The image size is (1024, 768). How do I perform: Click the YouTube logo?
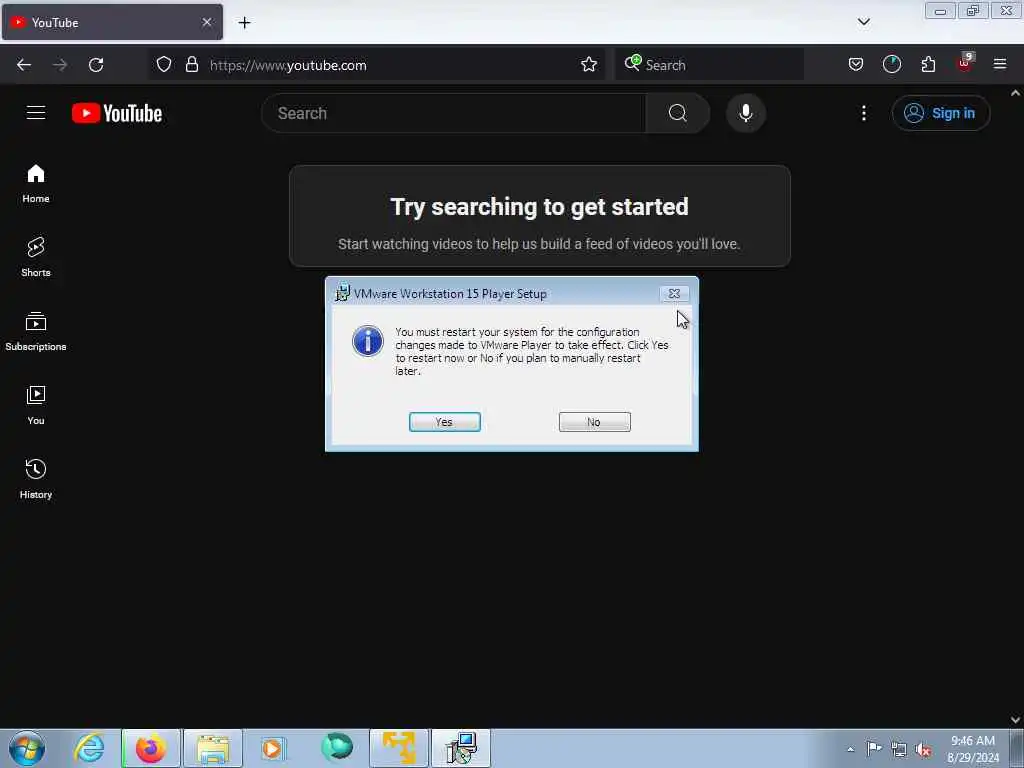117,113
